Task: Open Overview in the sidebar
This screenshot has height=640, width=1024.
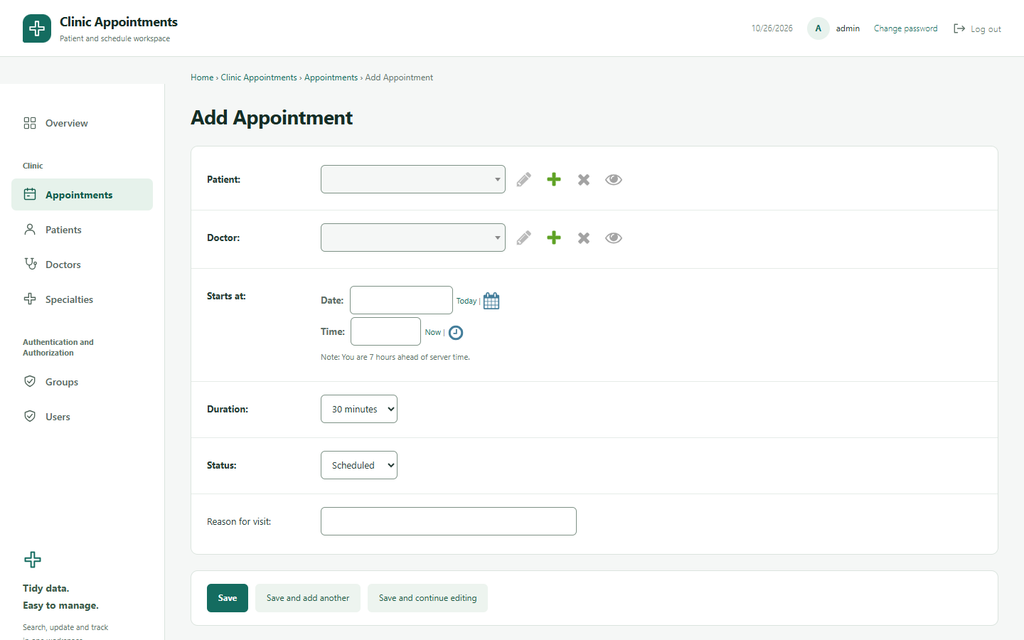Action: (82, 123)
